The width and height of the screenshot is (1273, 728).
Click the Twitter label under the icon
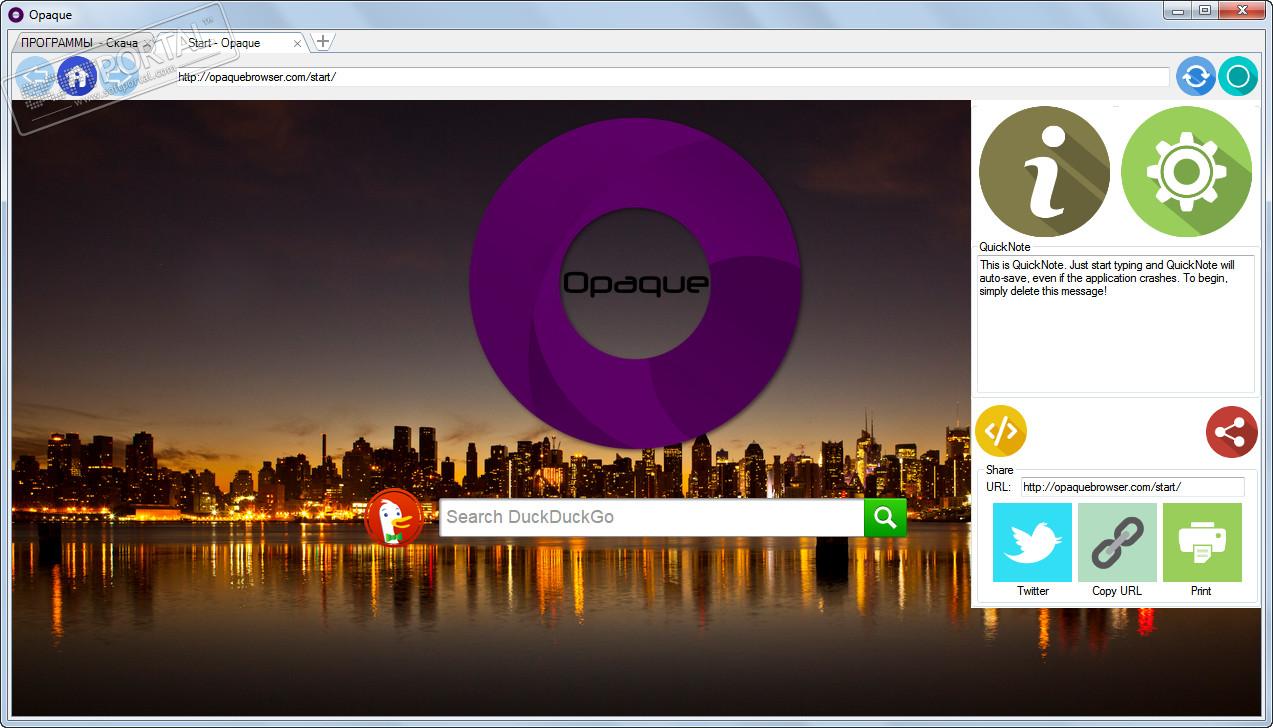[x=1033, y=591]
